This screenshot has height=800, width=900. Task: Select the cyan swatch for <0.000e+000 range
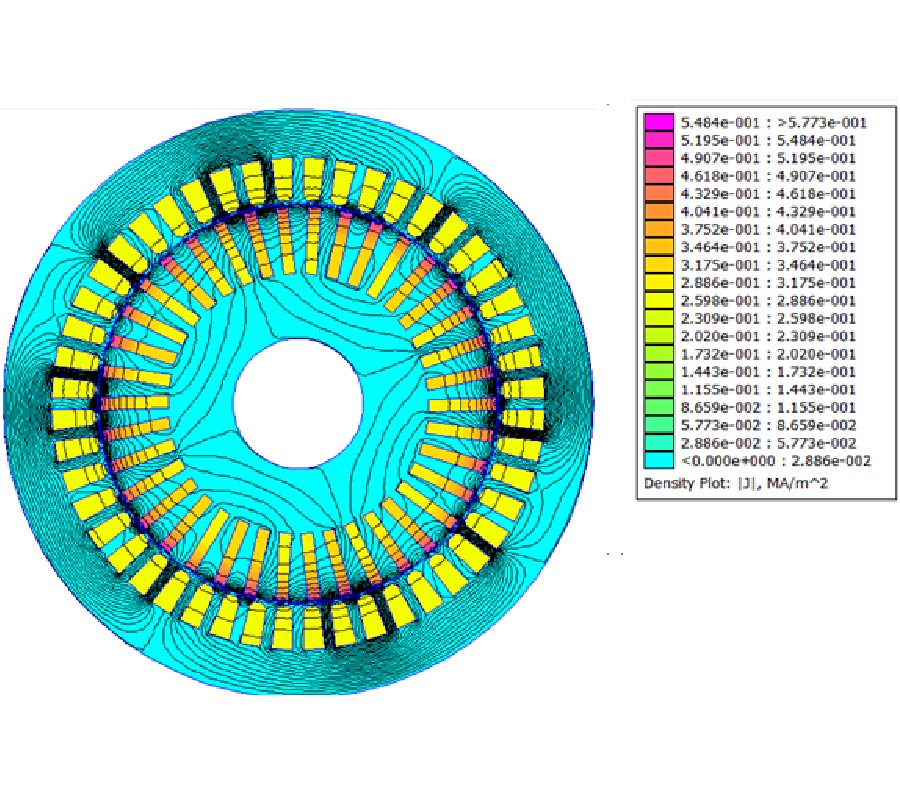pyautogui.click(x=658, y=461)
